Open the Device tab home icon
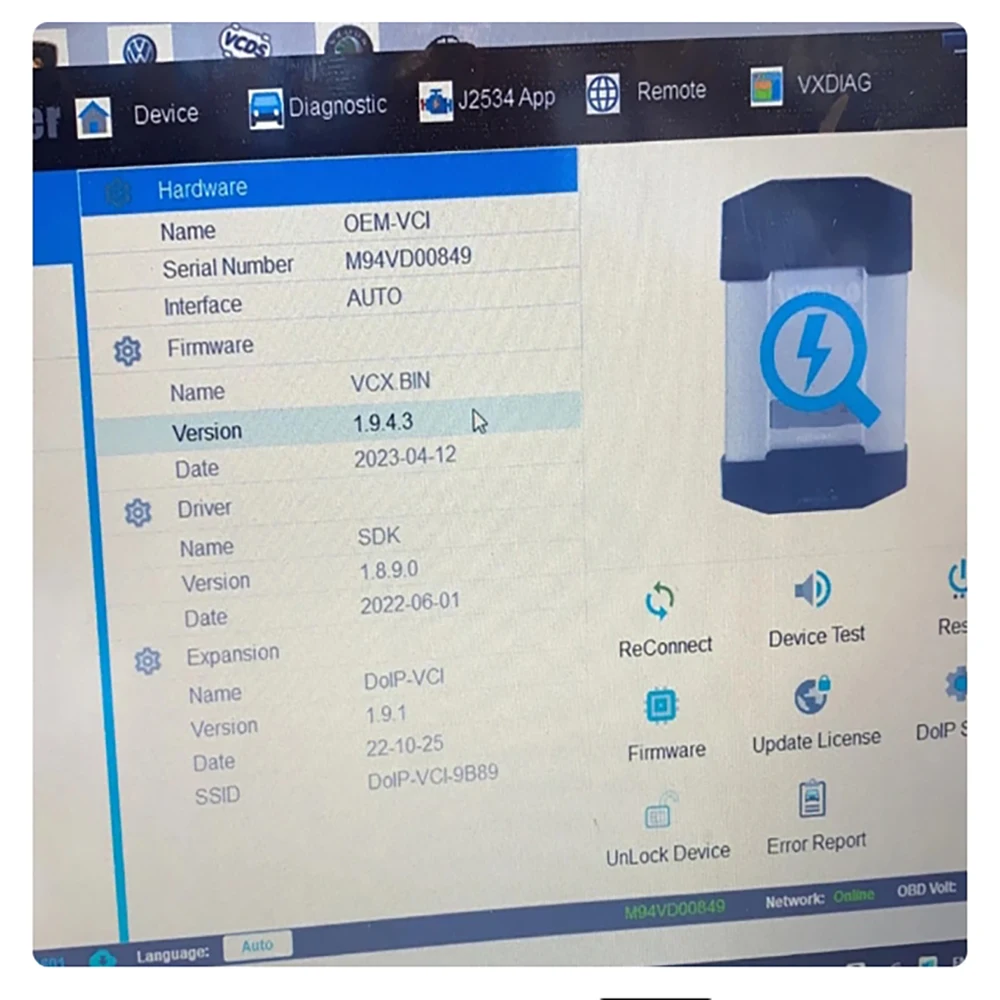This screenshot has width=1000, height=1000. coord(94,117)
